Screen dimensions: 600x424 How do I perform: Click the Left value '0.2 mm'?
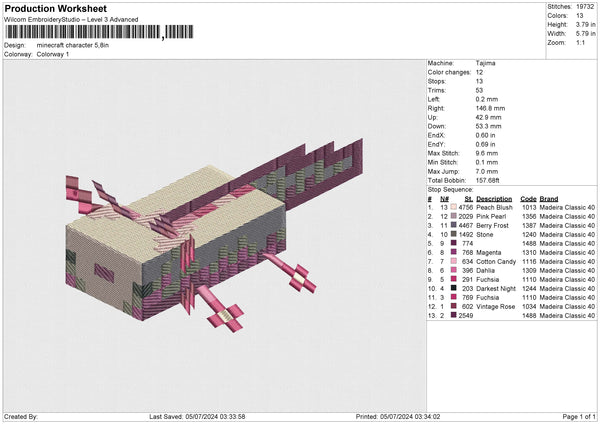coord(487,99)
